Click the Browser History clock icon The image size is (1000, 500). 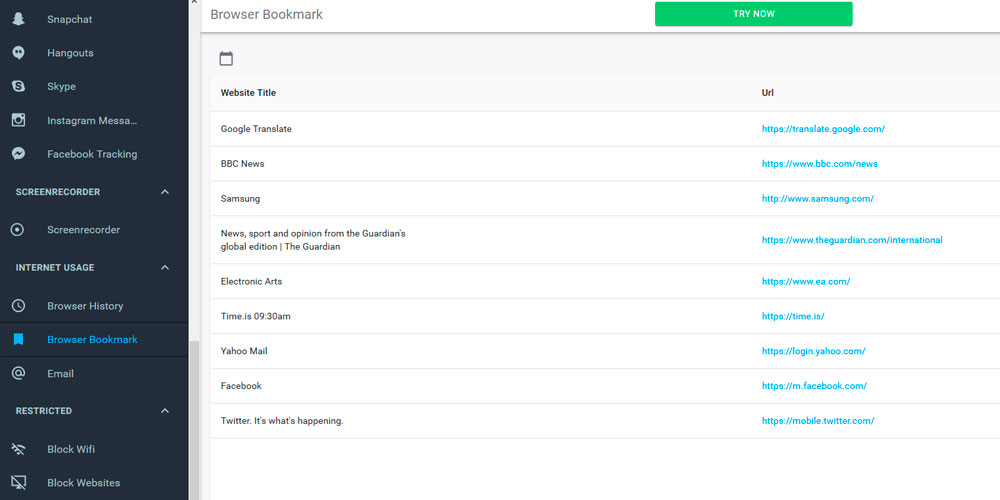click(x=18, y=306)
